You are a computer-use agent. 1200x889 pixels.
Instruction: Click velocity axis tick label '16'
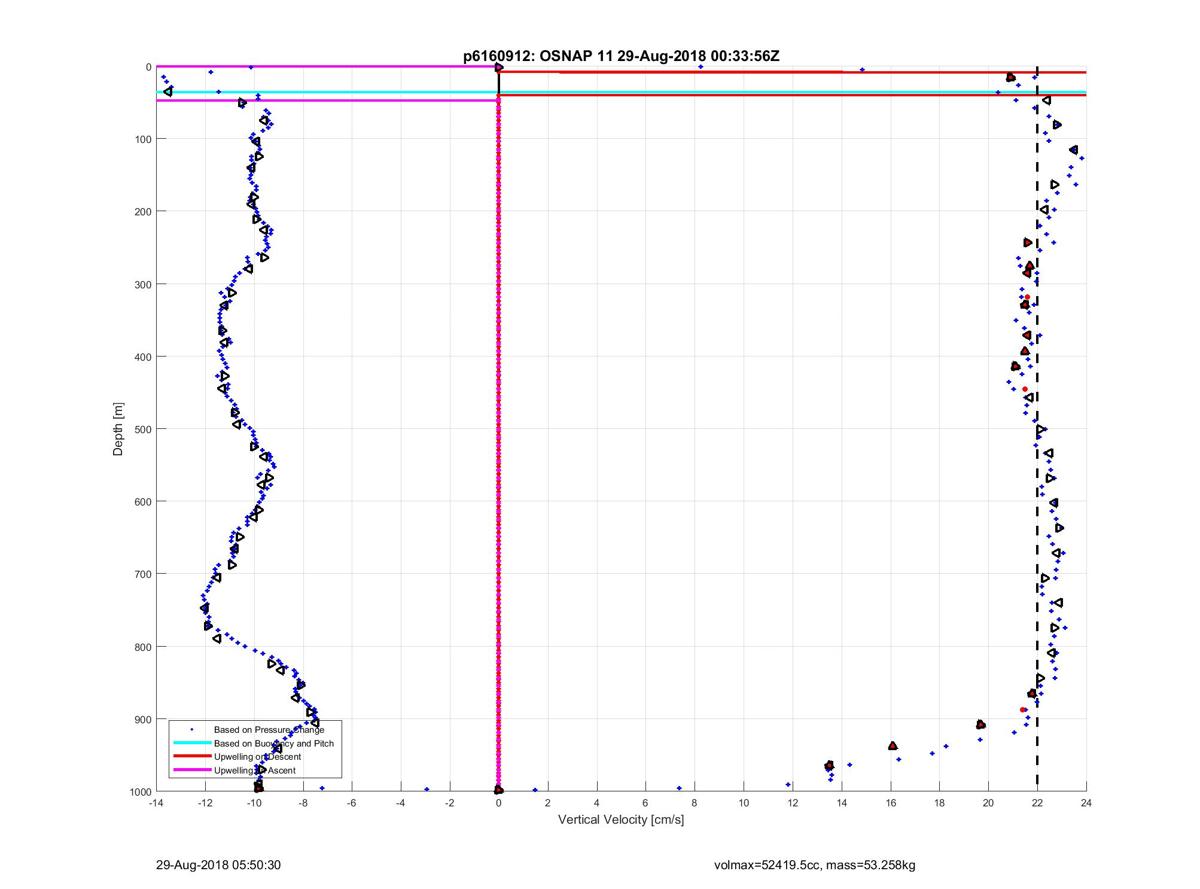[890, 803]
